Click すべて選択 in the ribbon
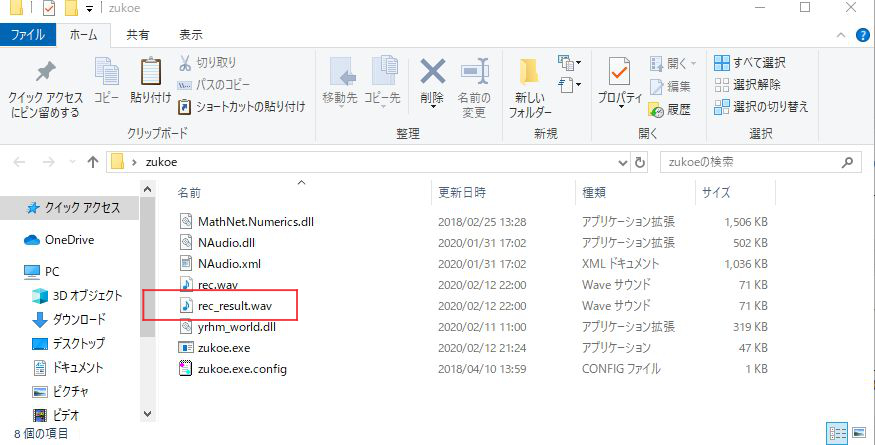875x445 pixels. pos(750,63)
